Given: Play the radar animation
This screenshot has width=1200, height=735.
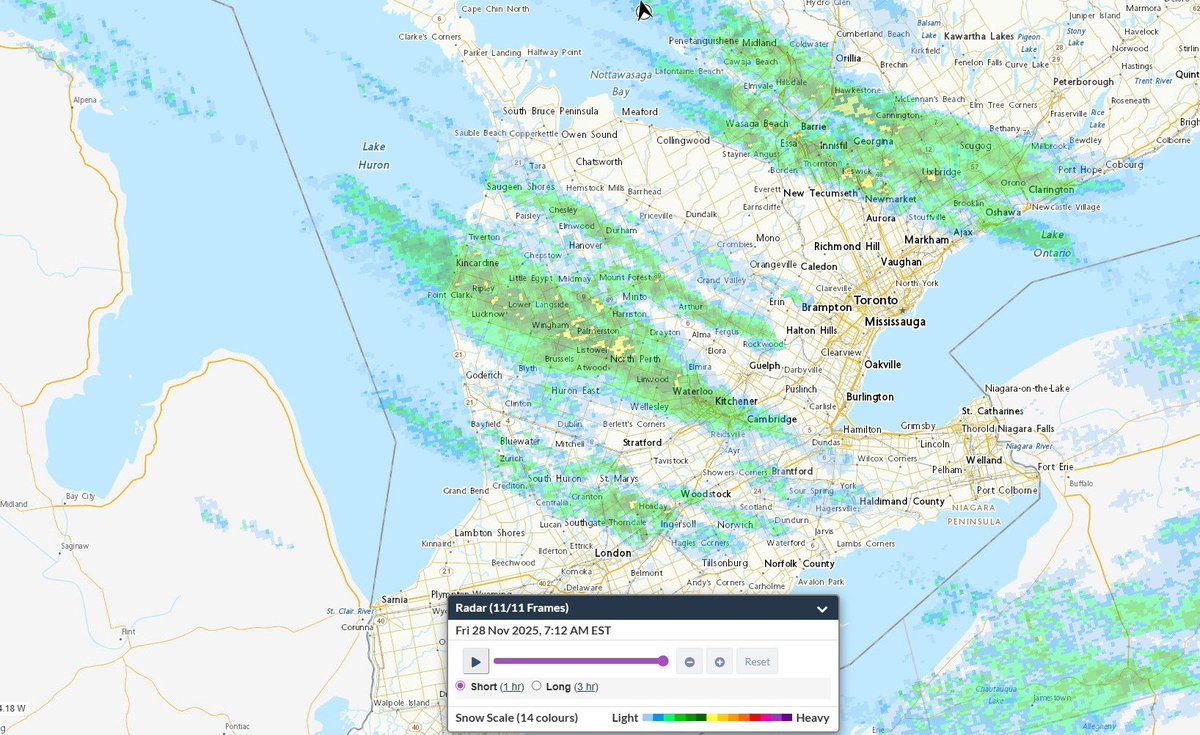Looking at the screenshot, I should click(476, 661).
